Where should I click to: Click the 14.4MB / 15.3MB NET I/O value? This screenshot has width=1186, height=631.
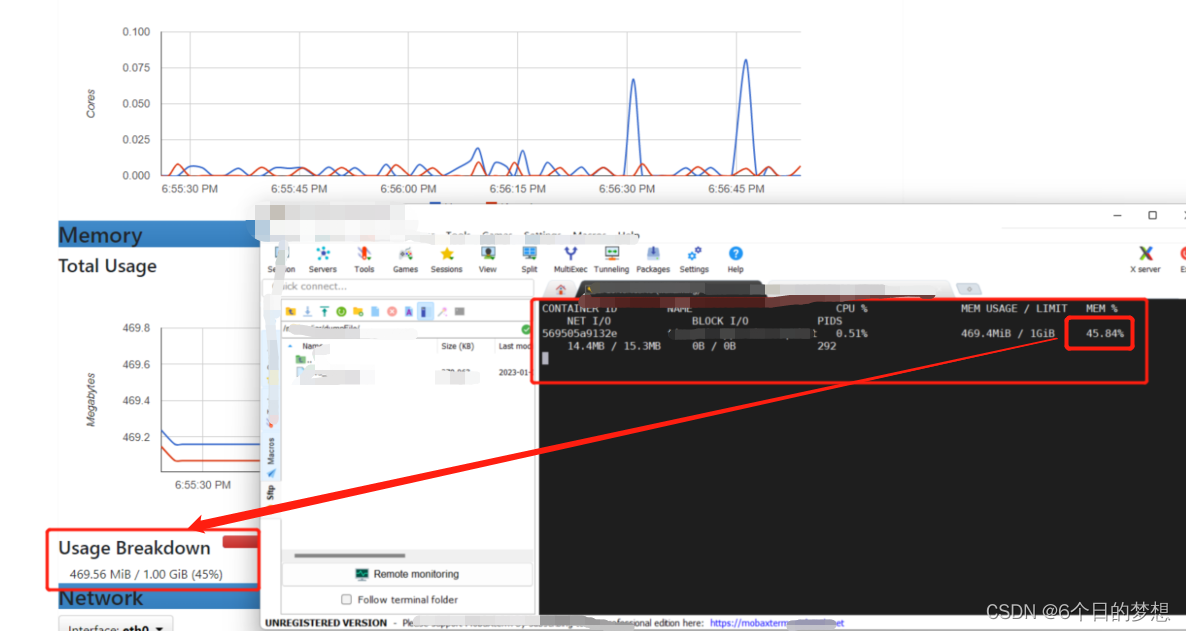(613, 347)
